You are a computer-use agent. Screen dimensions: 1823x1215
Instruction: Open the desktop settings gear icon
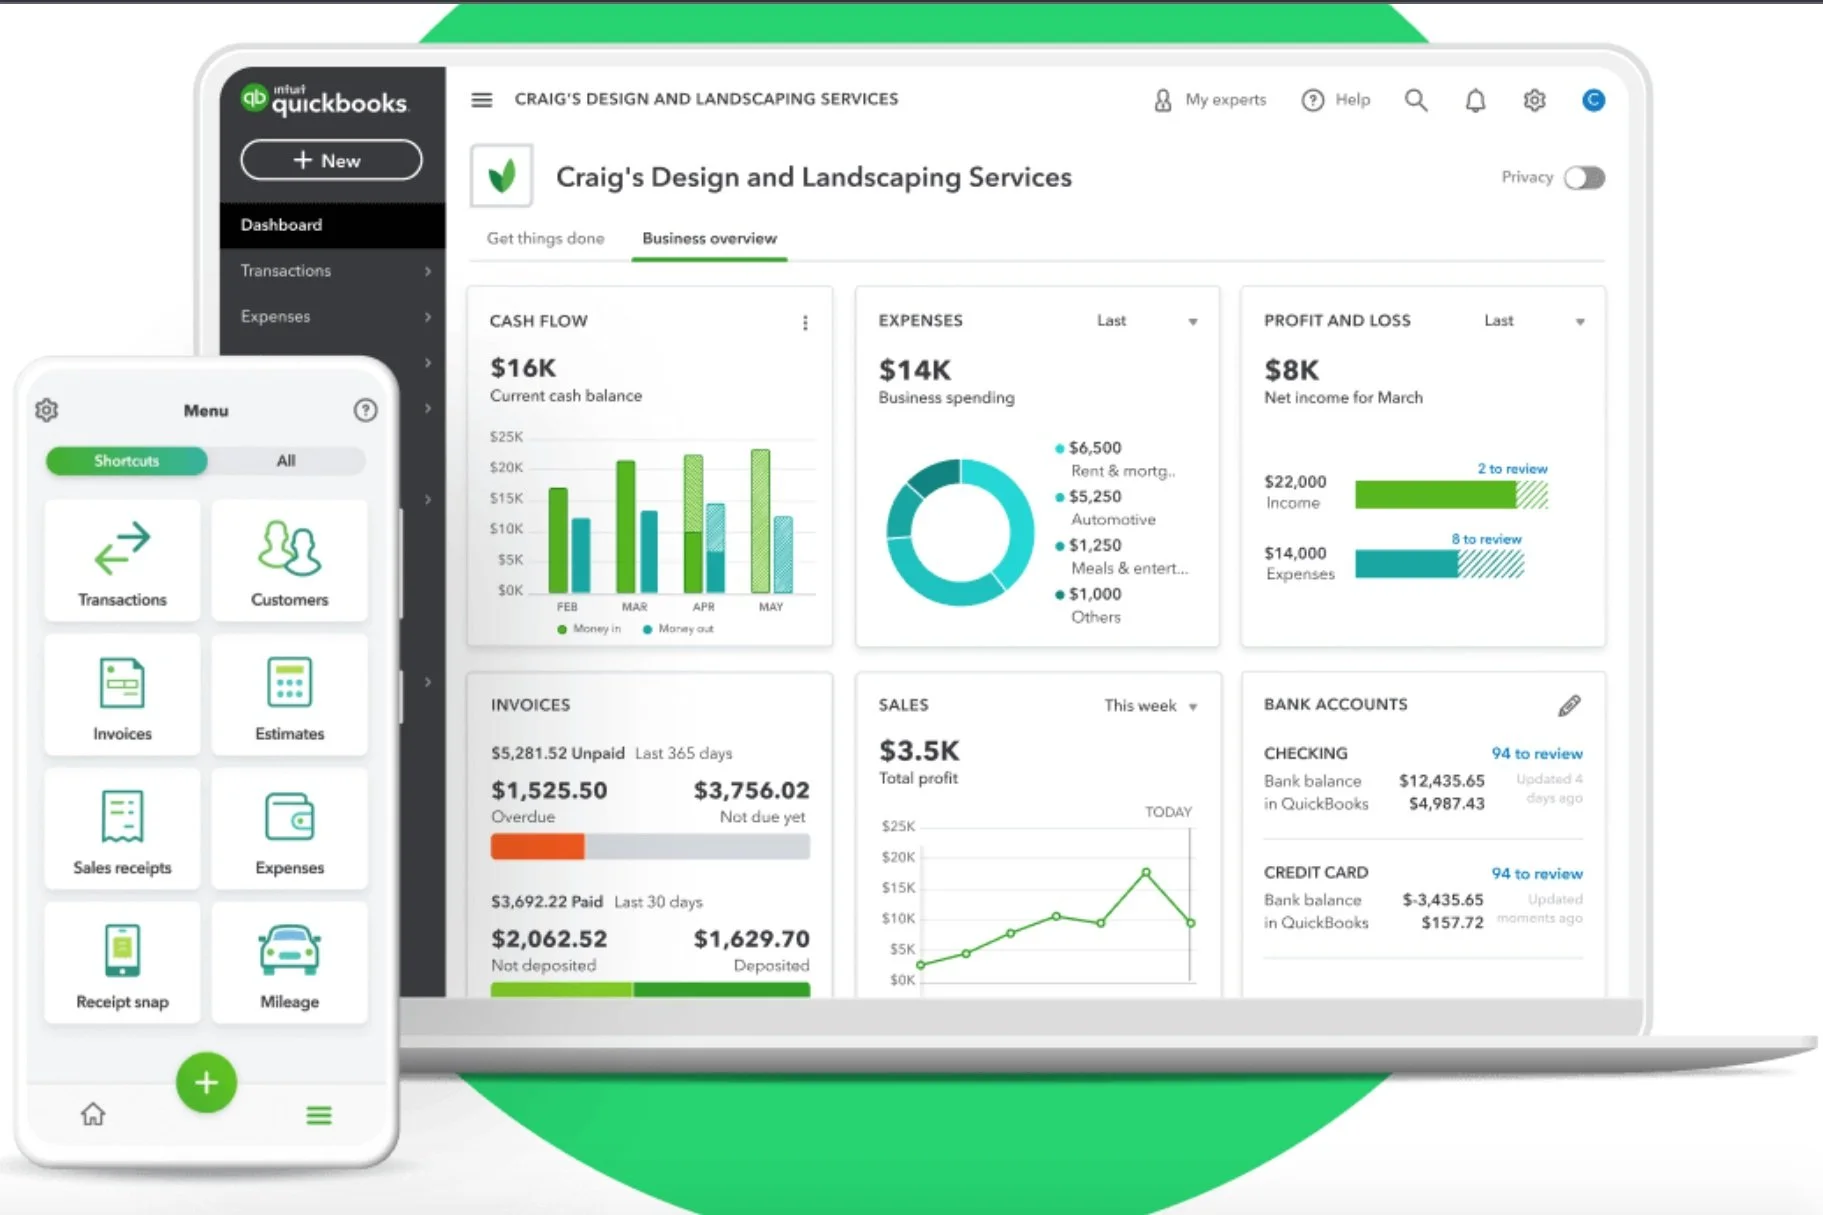pos(1534,100)
